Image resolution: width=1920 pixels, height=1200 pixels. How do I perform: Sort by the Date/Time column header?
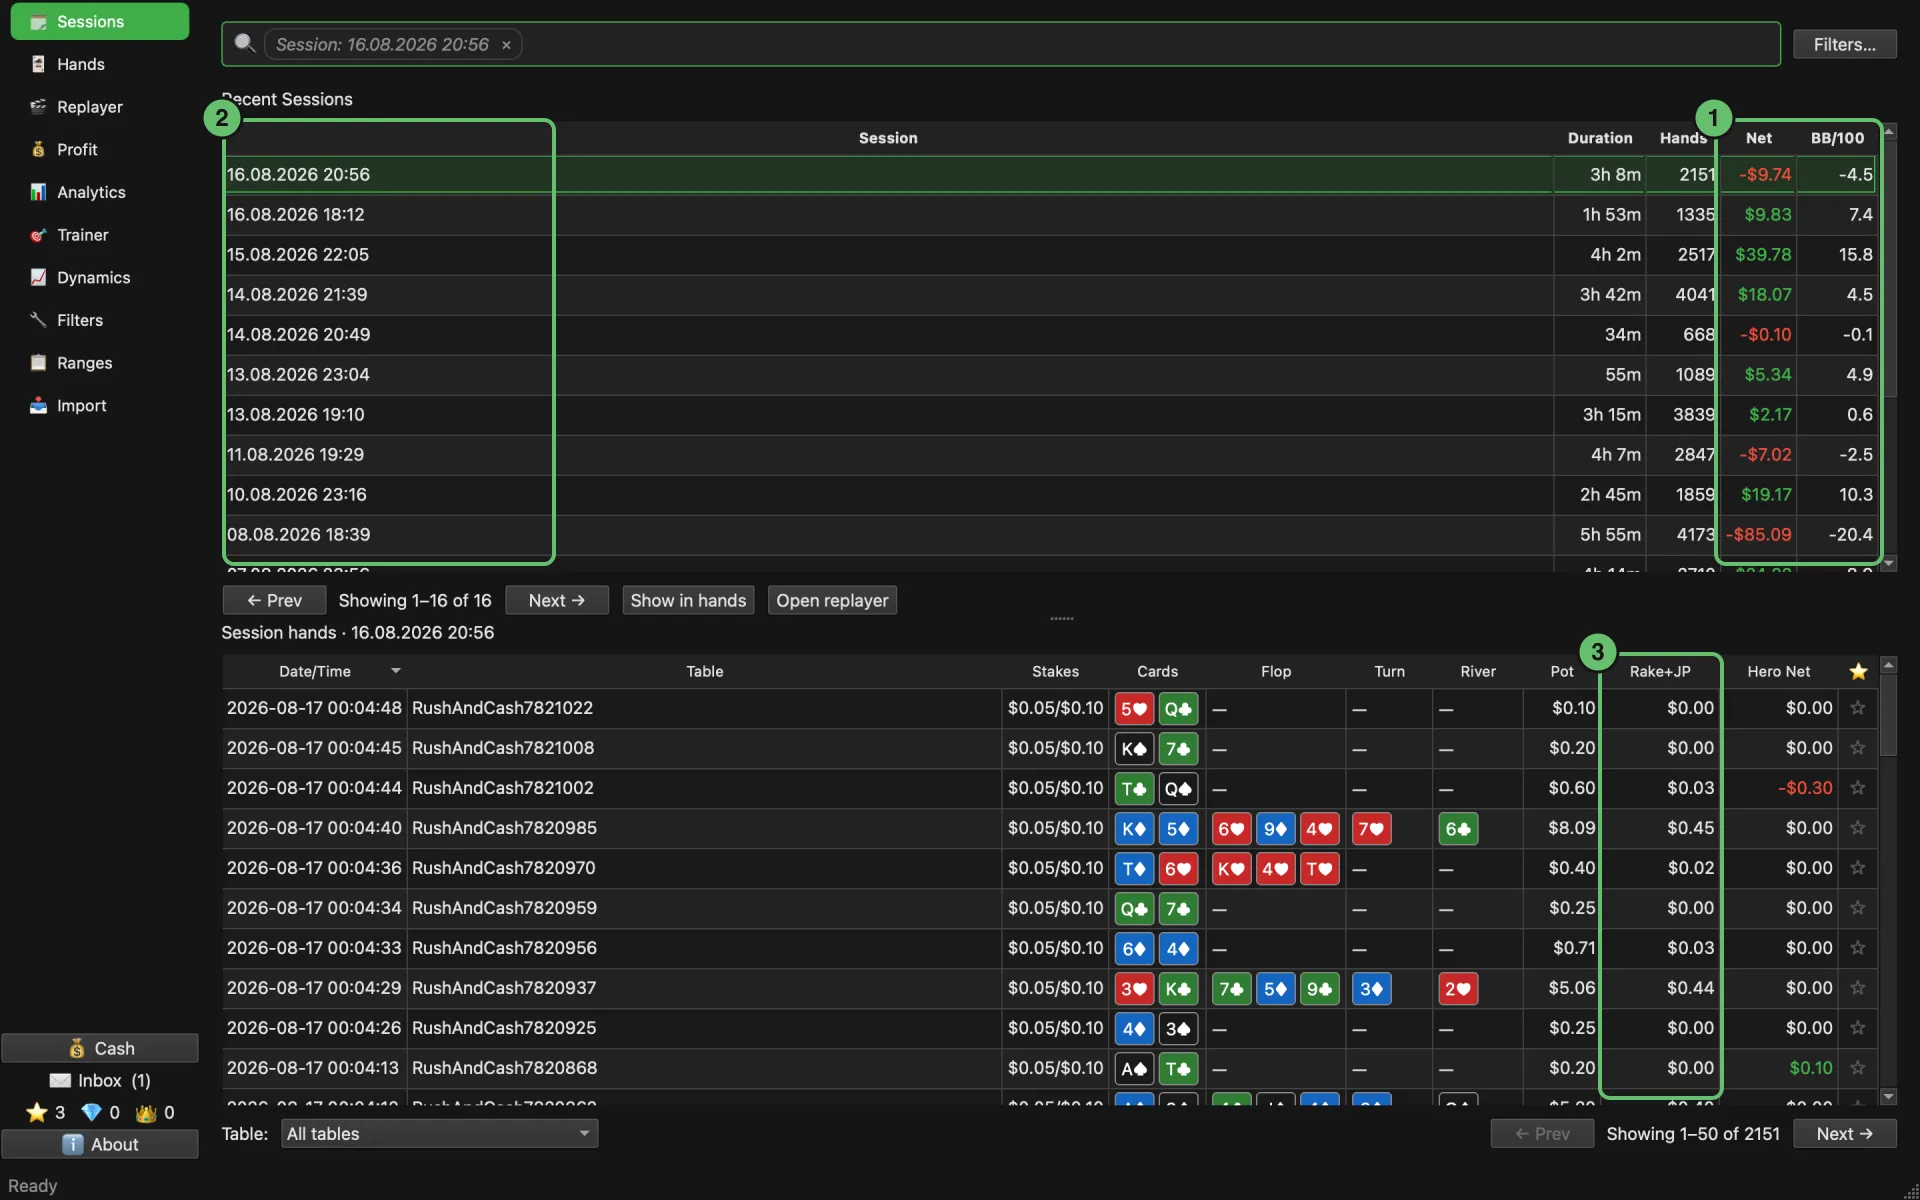pos(314,671)
